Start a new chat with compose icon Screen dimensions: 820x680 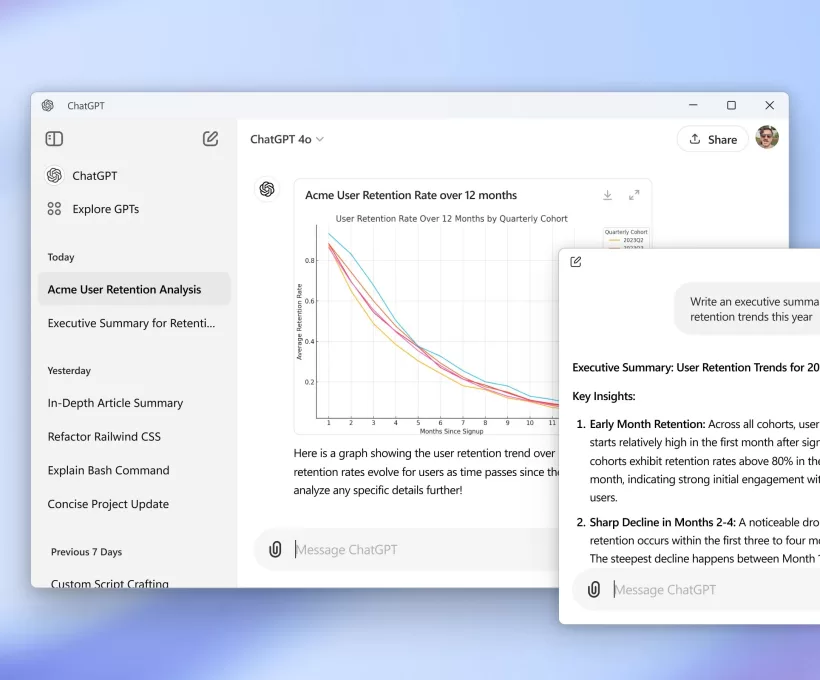[210, 139]
